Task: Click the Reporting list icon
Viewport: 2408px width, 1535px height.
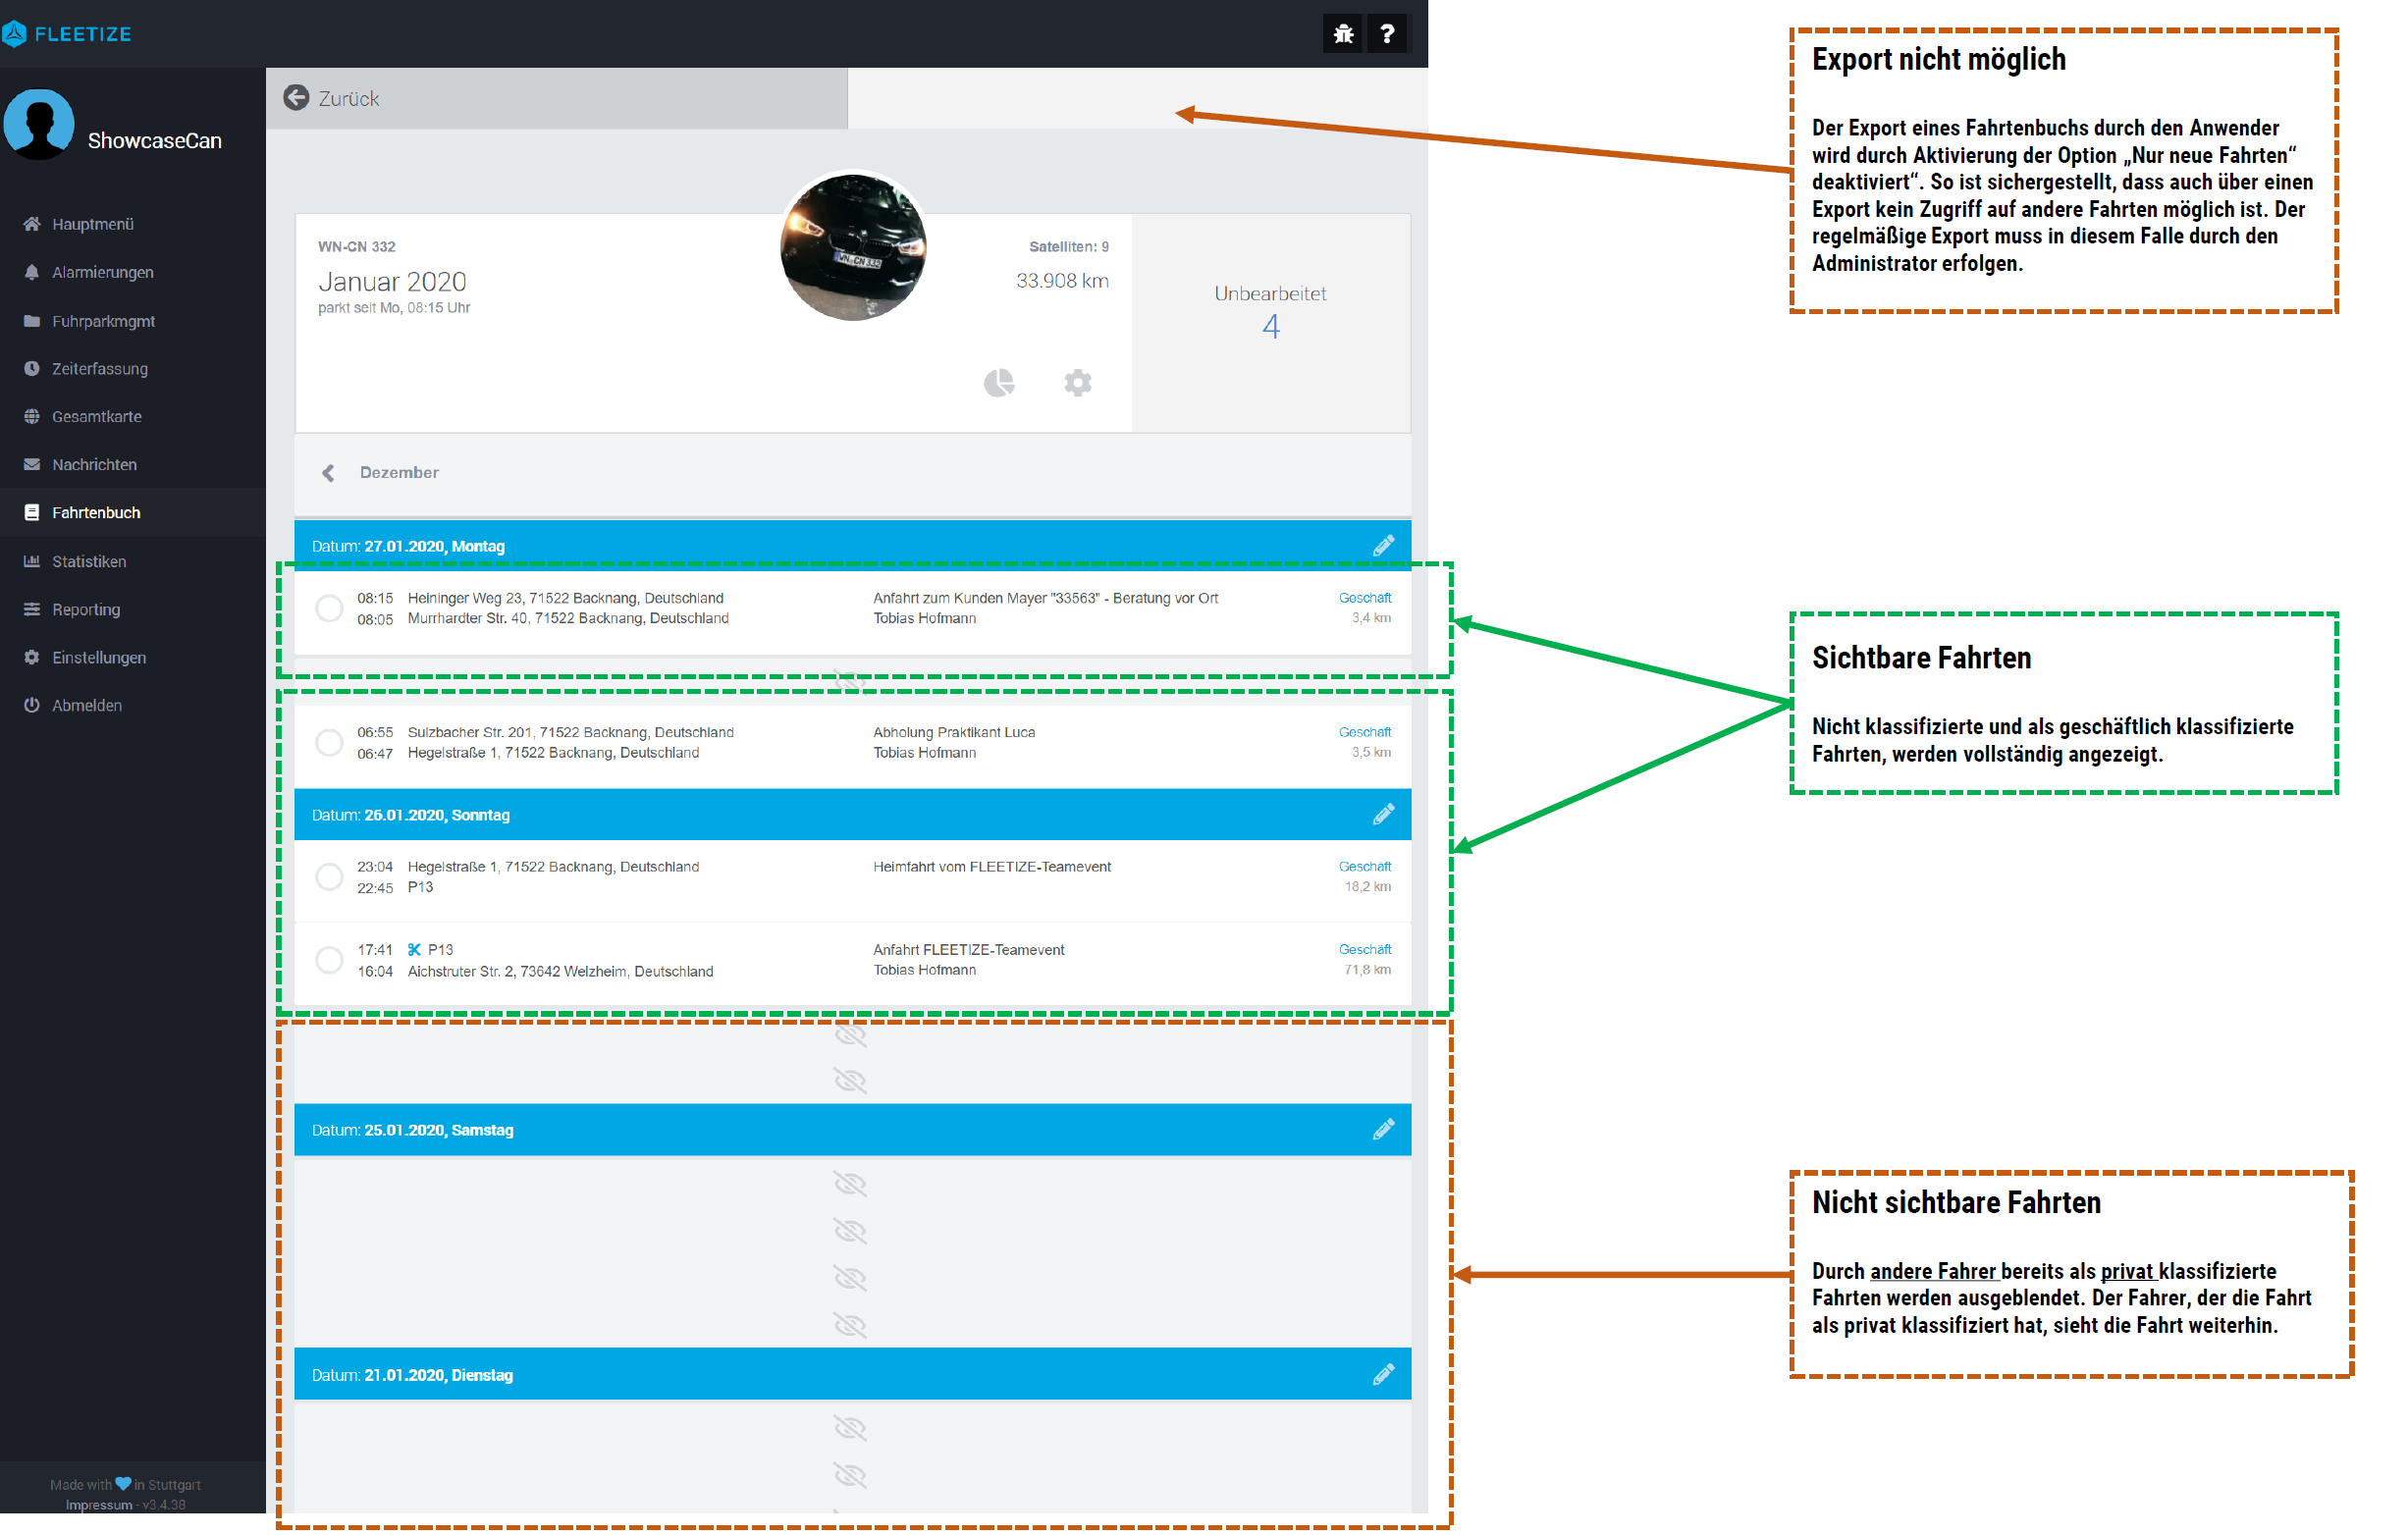Action: 32,610
